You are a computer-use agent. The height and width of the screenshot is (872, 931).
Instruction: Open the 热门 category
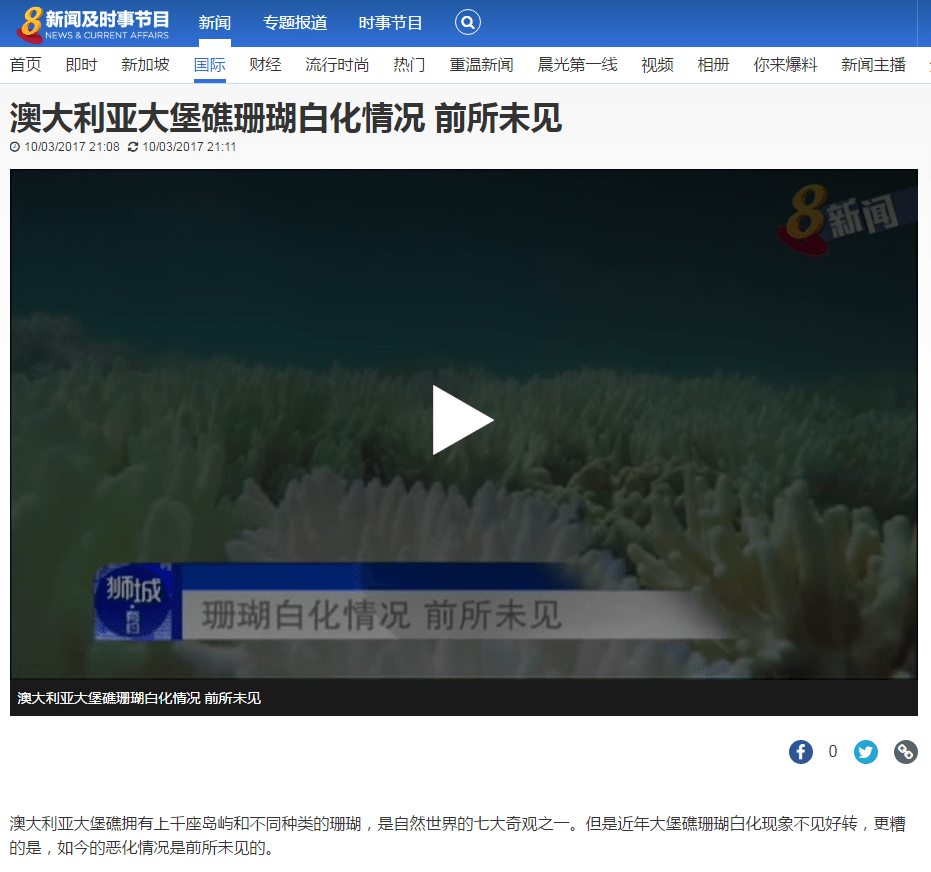[x=409, y=65]
